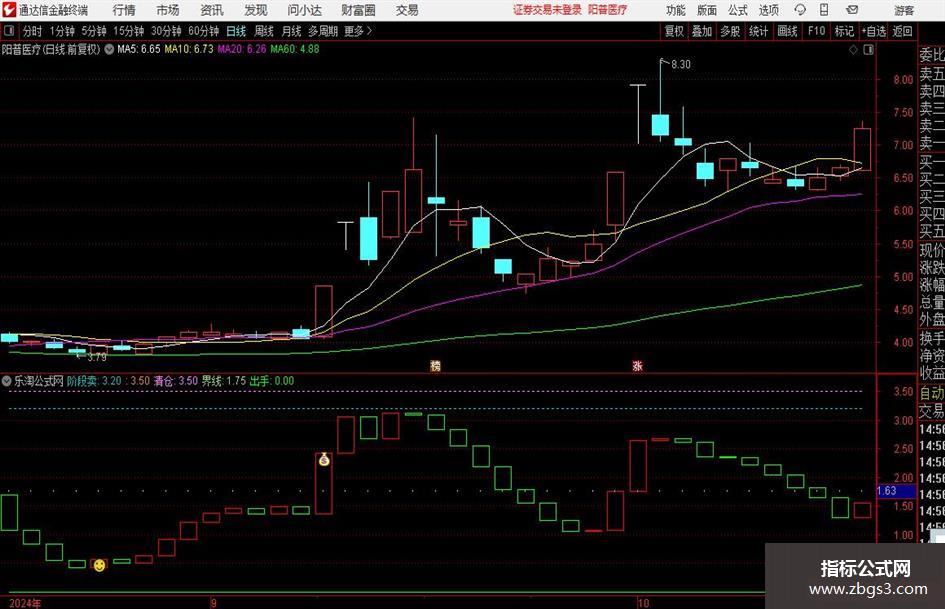Switch to the 1分钟 period tab
This screenshot has width=945, height=609.
click(62, 31)
